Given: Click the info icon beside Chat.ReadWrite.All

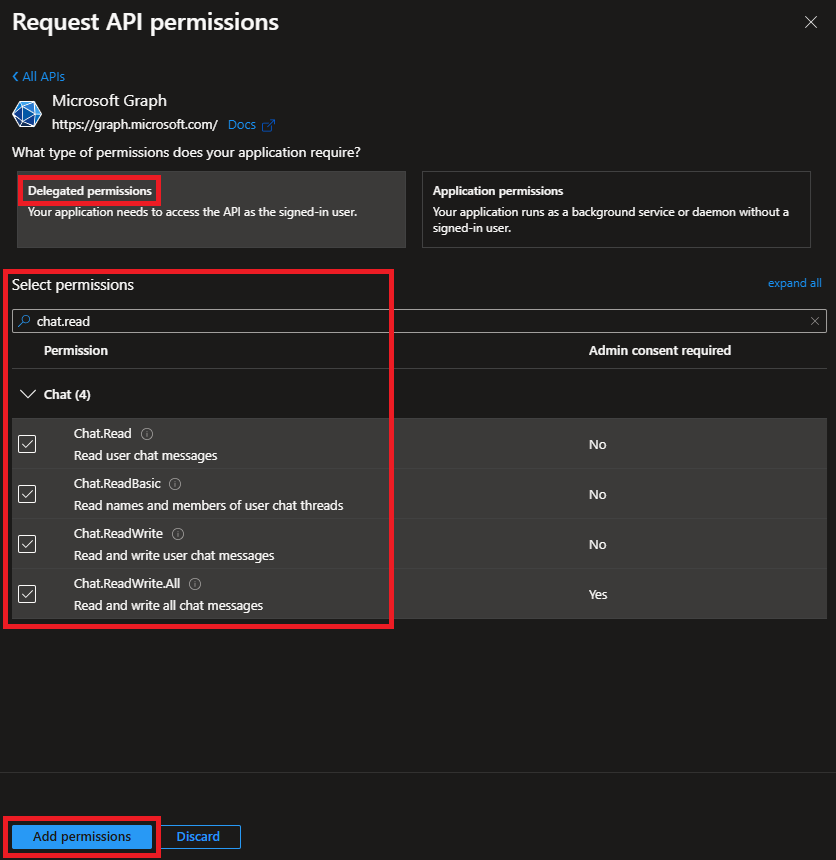Looking at the screenshot, I should 195,584.
